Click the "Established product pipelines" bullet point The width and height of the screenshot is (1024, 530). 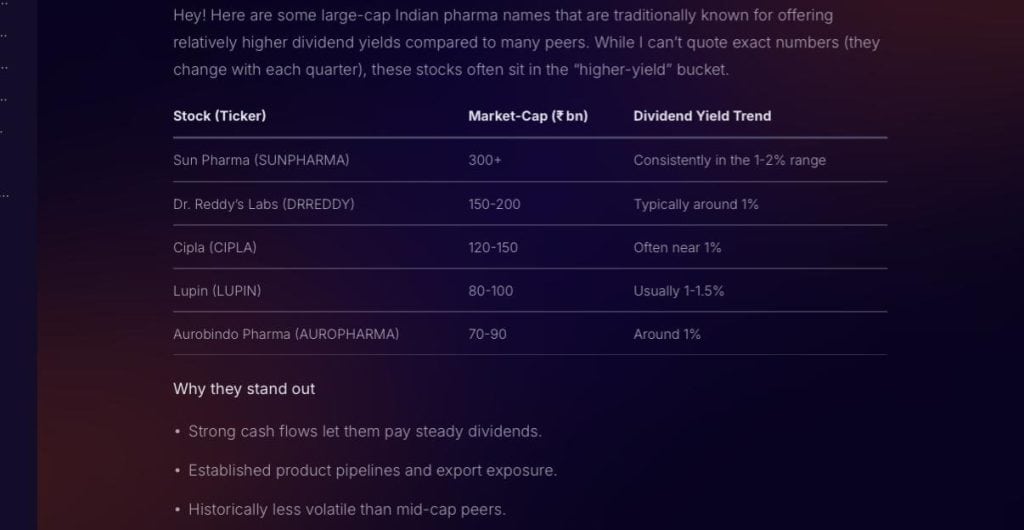pos(372,470)
